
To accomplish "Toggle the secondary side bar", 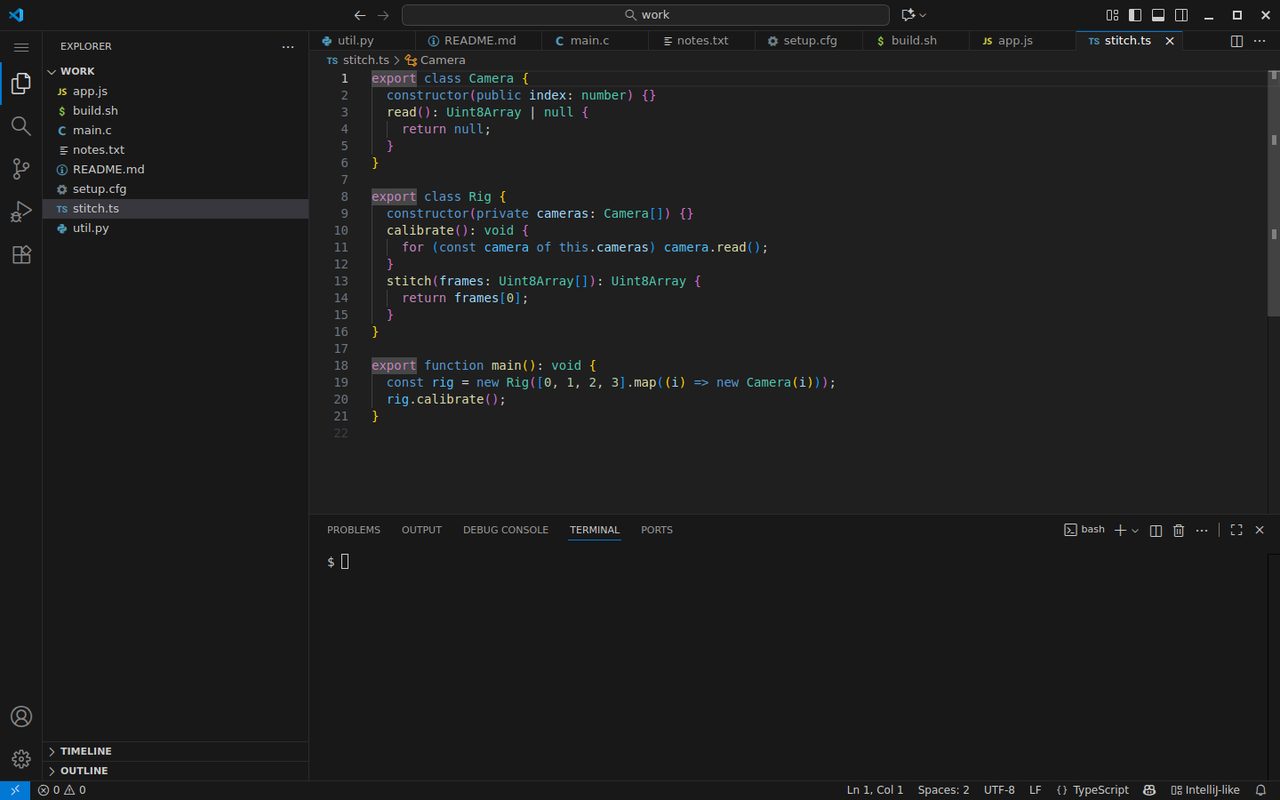I will coord(1181,15).
